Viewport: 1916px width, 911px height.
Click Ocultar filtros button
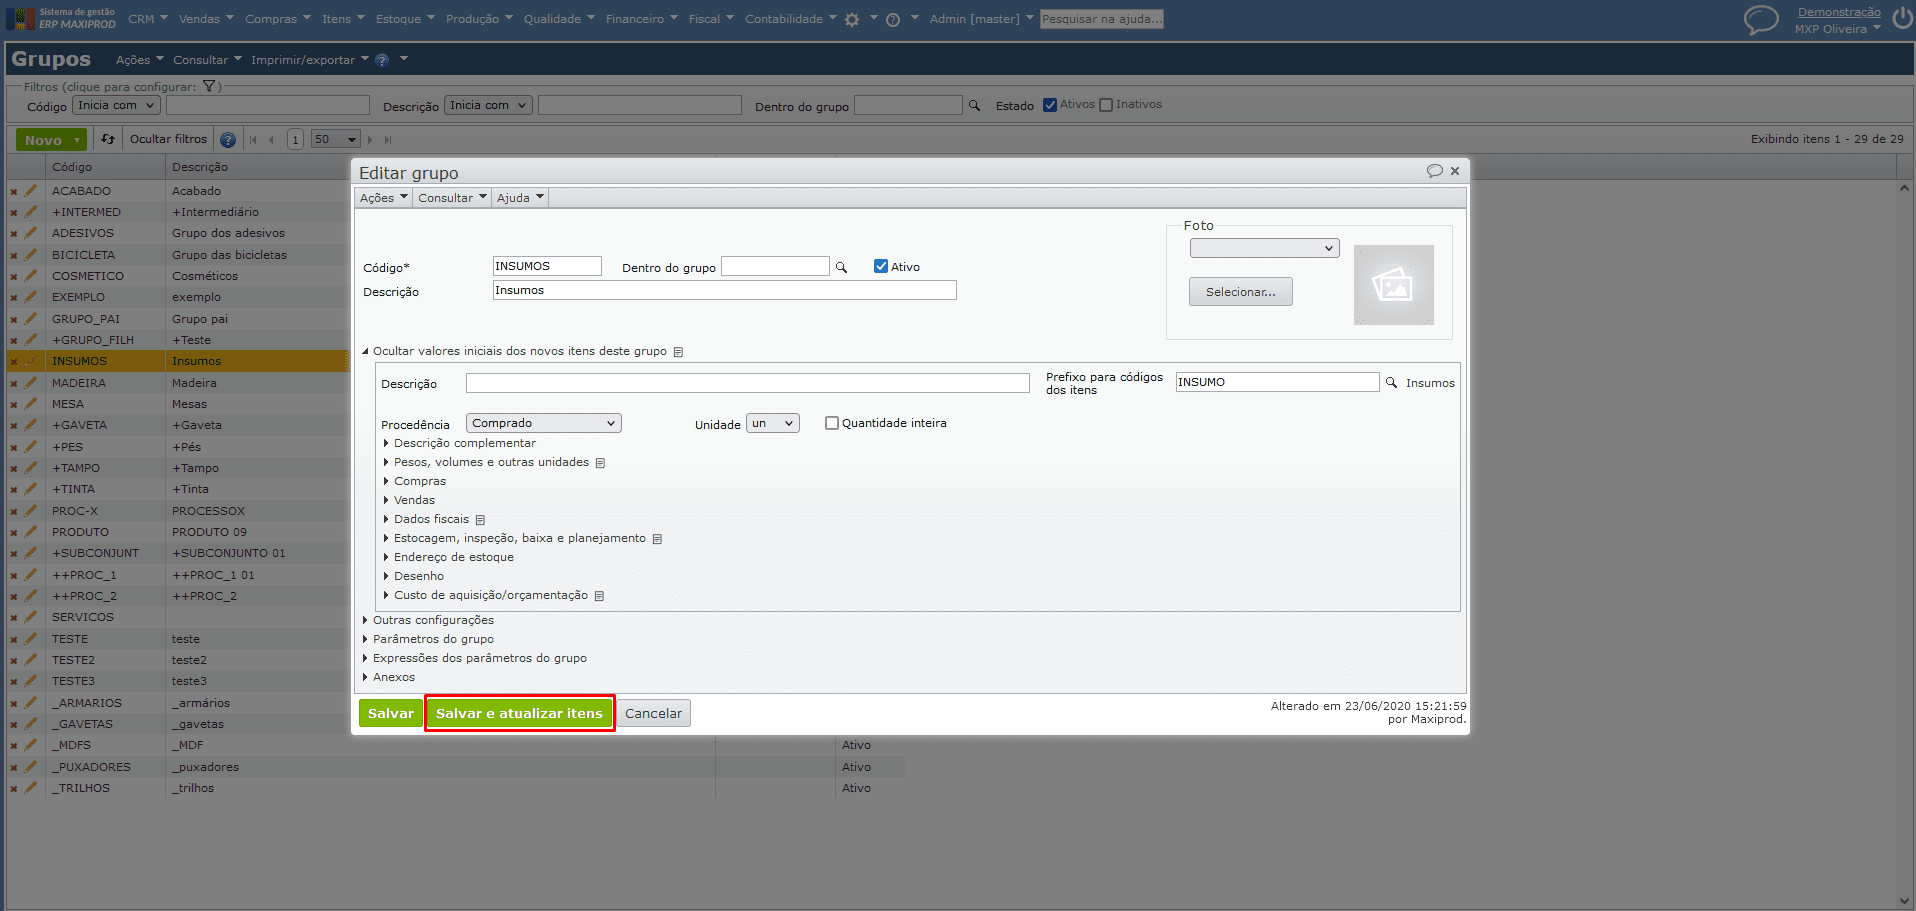(168, 139)
